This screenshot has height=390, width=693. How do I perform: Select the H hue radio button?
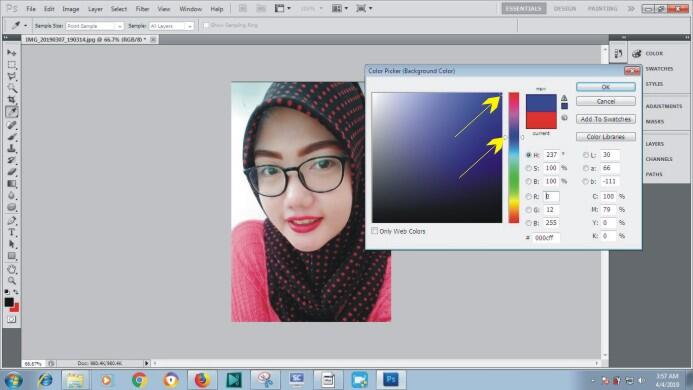[528, 155]
